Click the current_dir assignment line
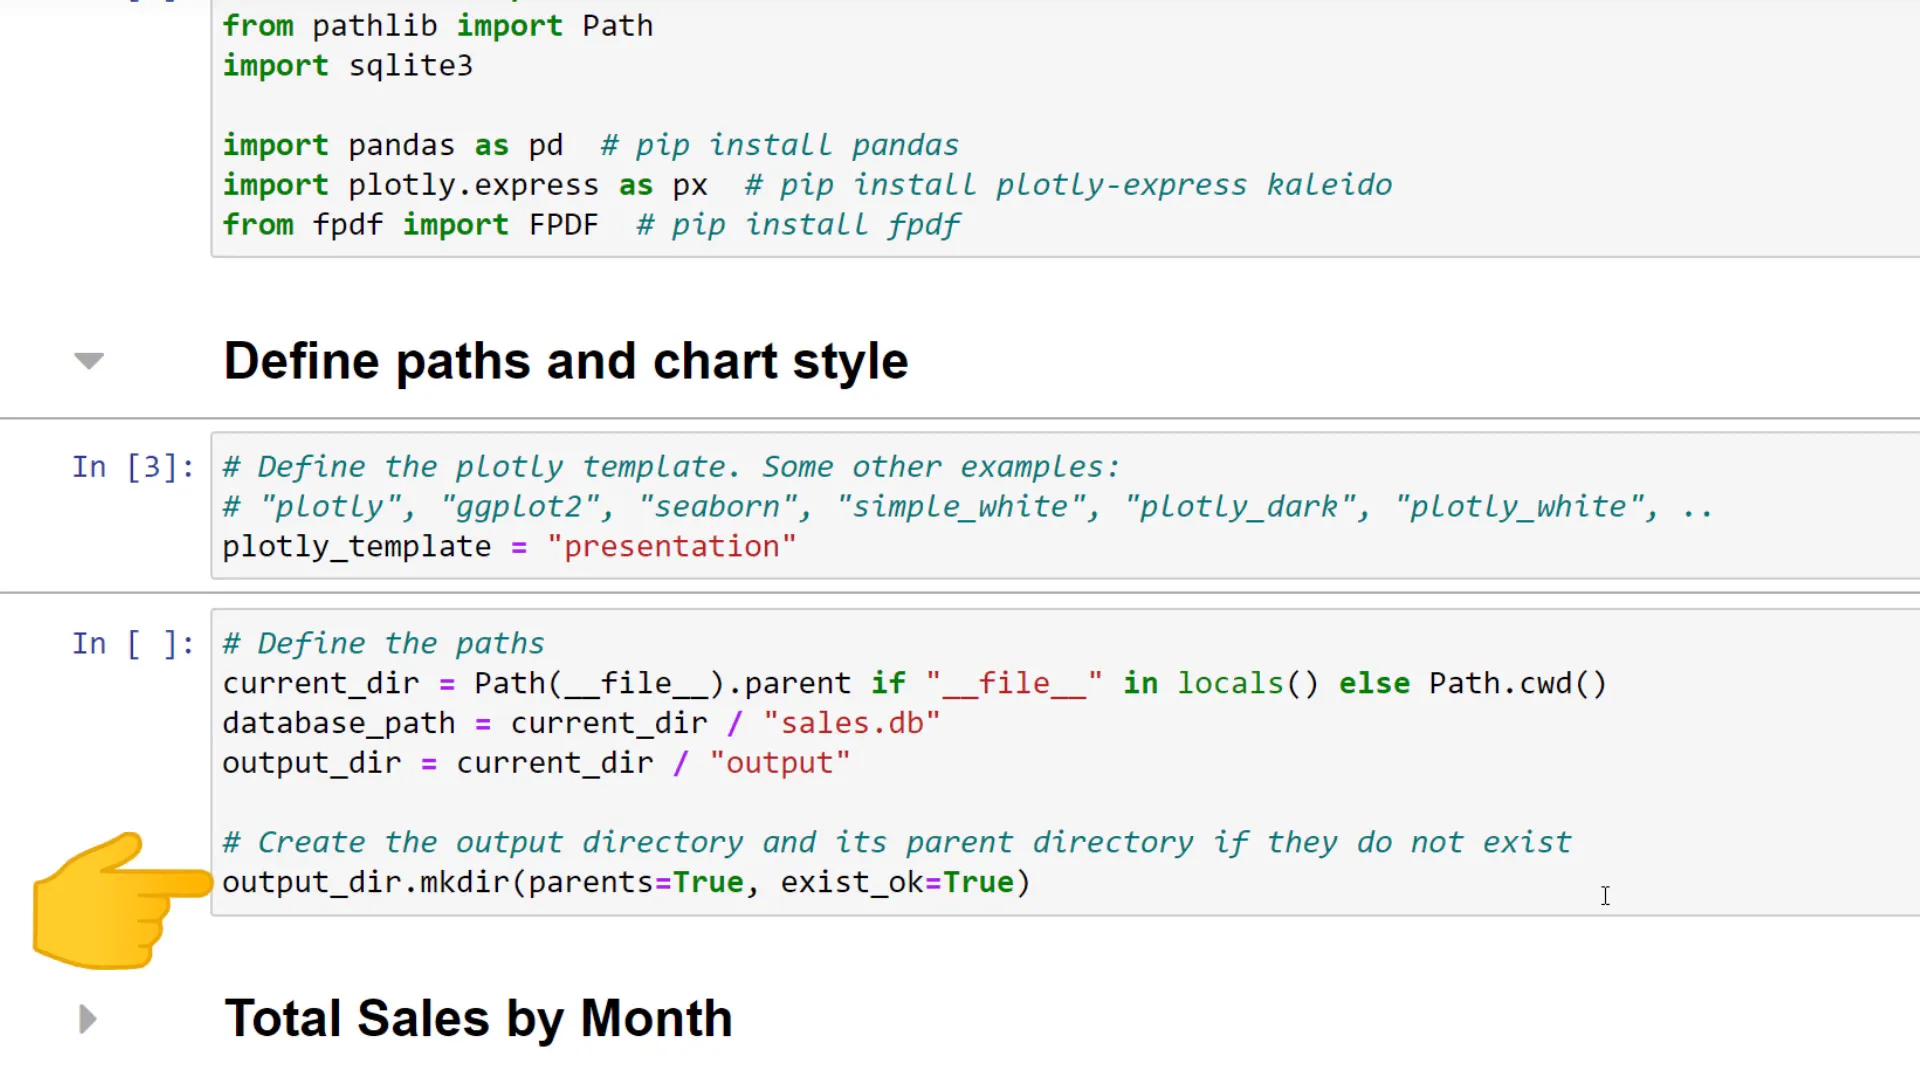 click(x=700, y=682)
